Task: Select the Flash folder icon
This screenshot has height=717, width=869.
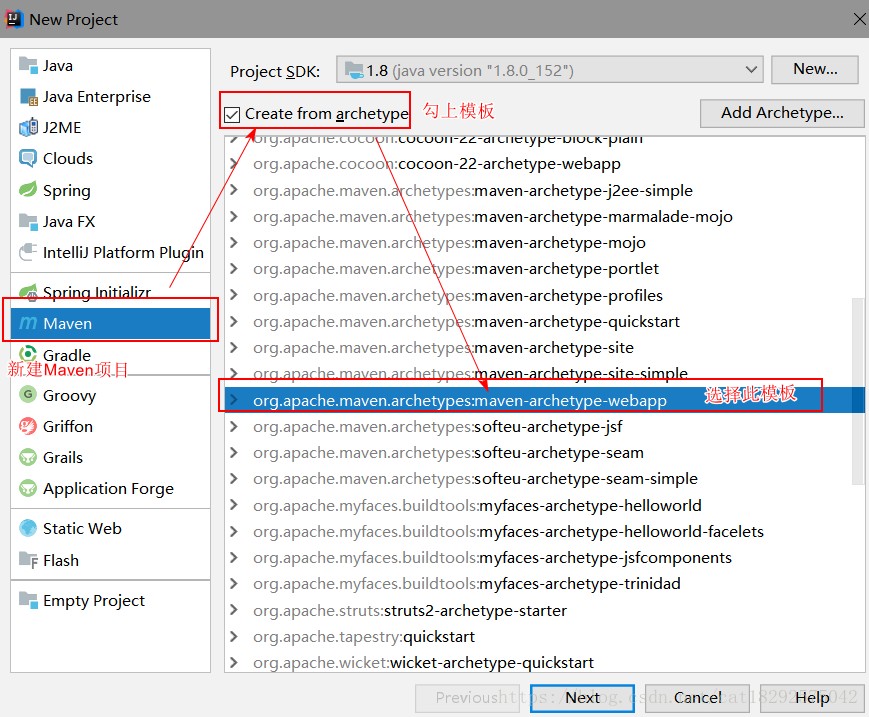Action: pos(28,560)
